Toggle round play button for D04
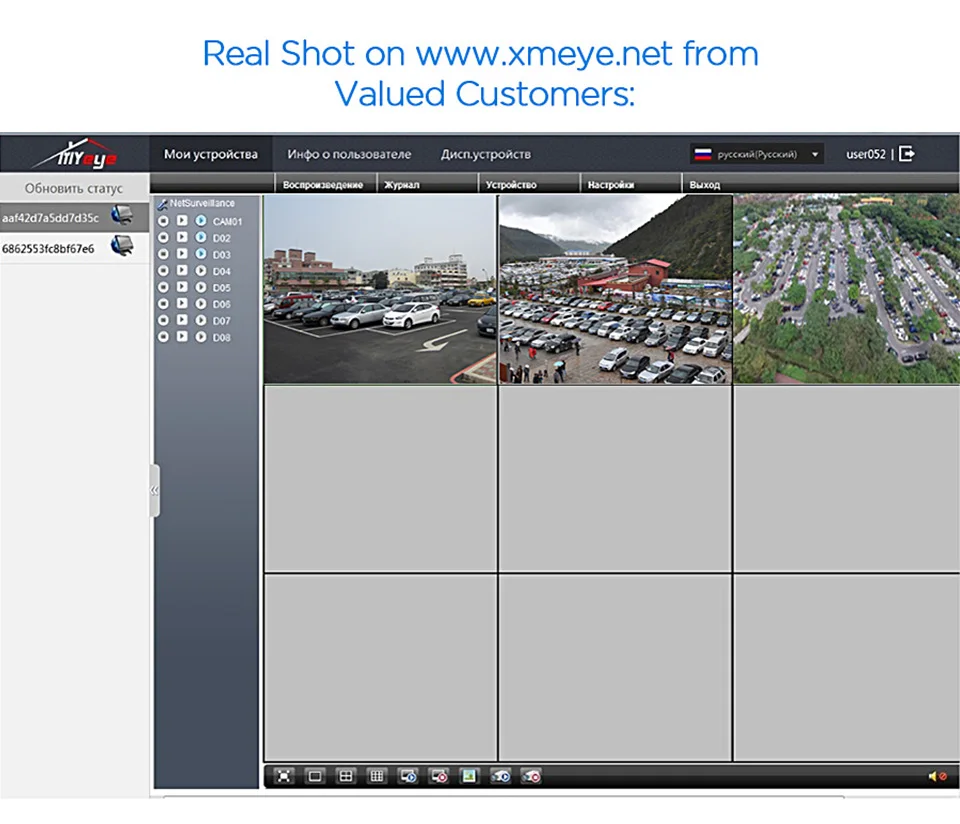The height and width of the screenshot is (824, 960). (x=201, y=270)
